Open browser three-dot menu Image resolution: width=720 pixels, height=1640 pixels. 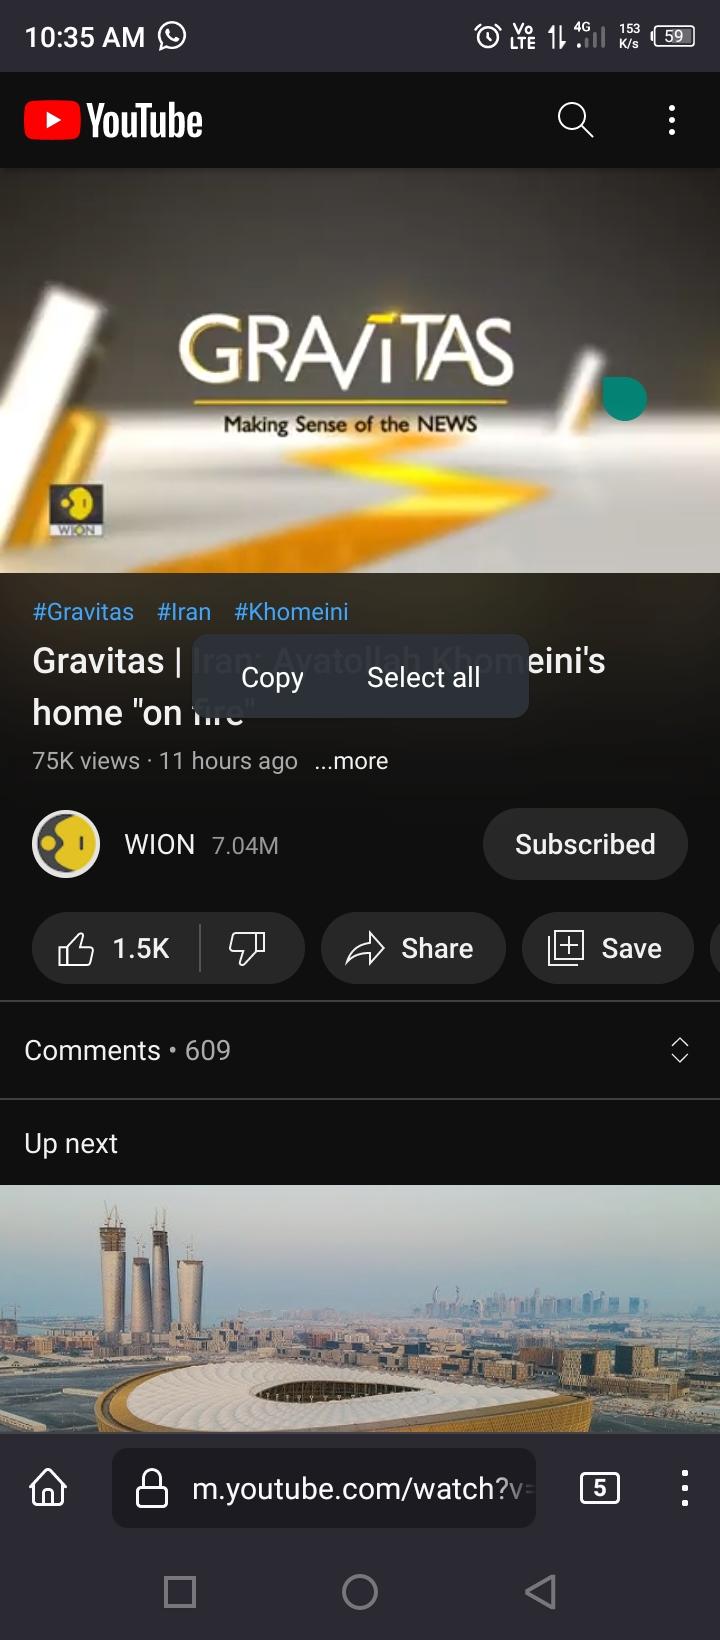(684, 1488)
